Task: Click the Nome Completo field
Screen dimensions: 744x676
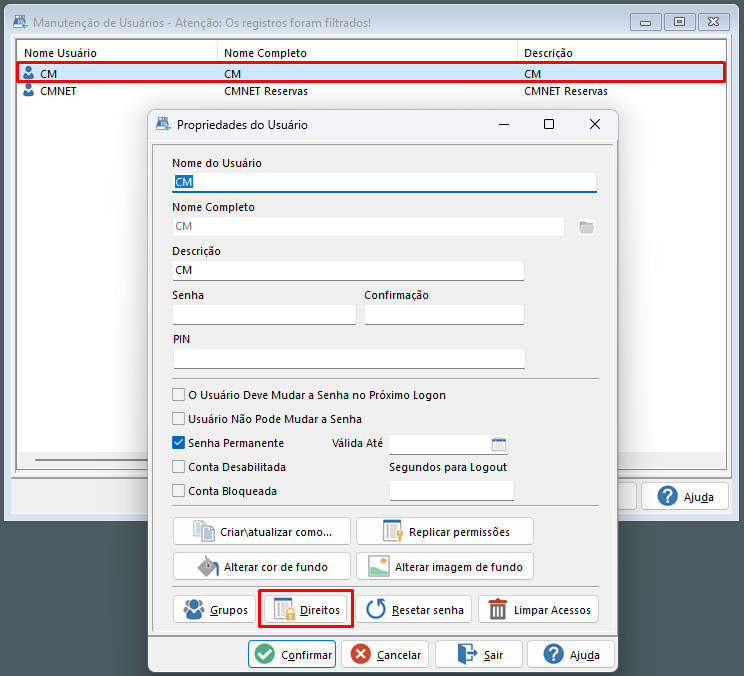Action: tap(368, 226)
